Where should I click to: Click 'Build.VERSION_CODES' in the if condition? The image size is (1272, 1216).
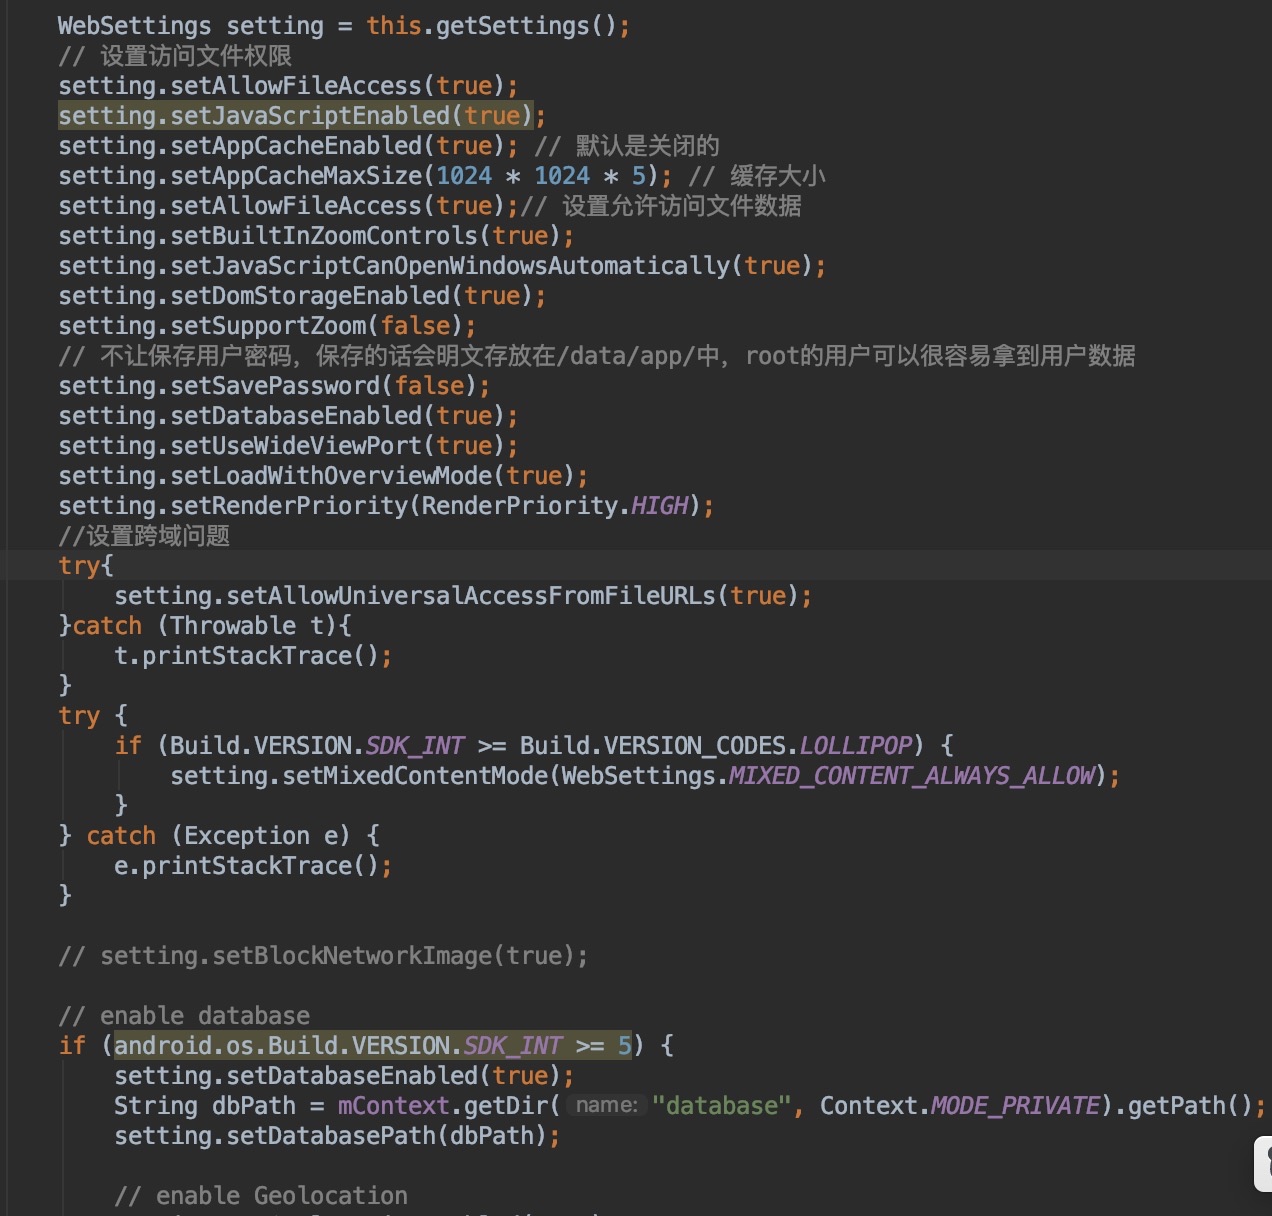pos(652,746)
